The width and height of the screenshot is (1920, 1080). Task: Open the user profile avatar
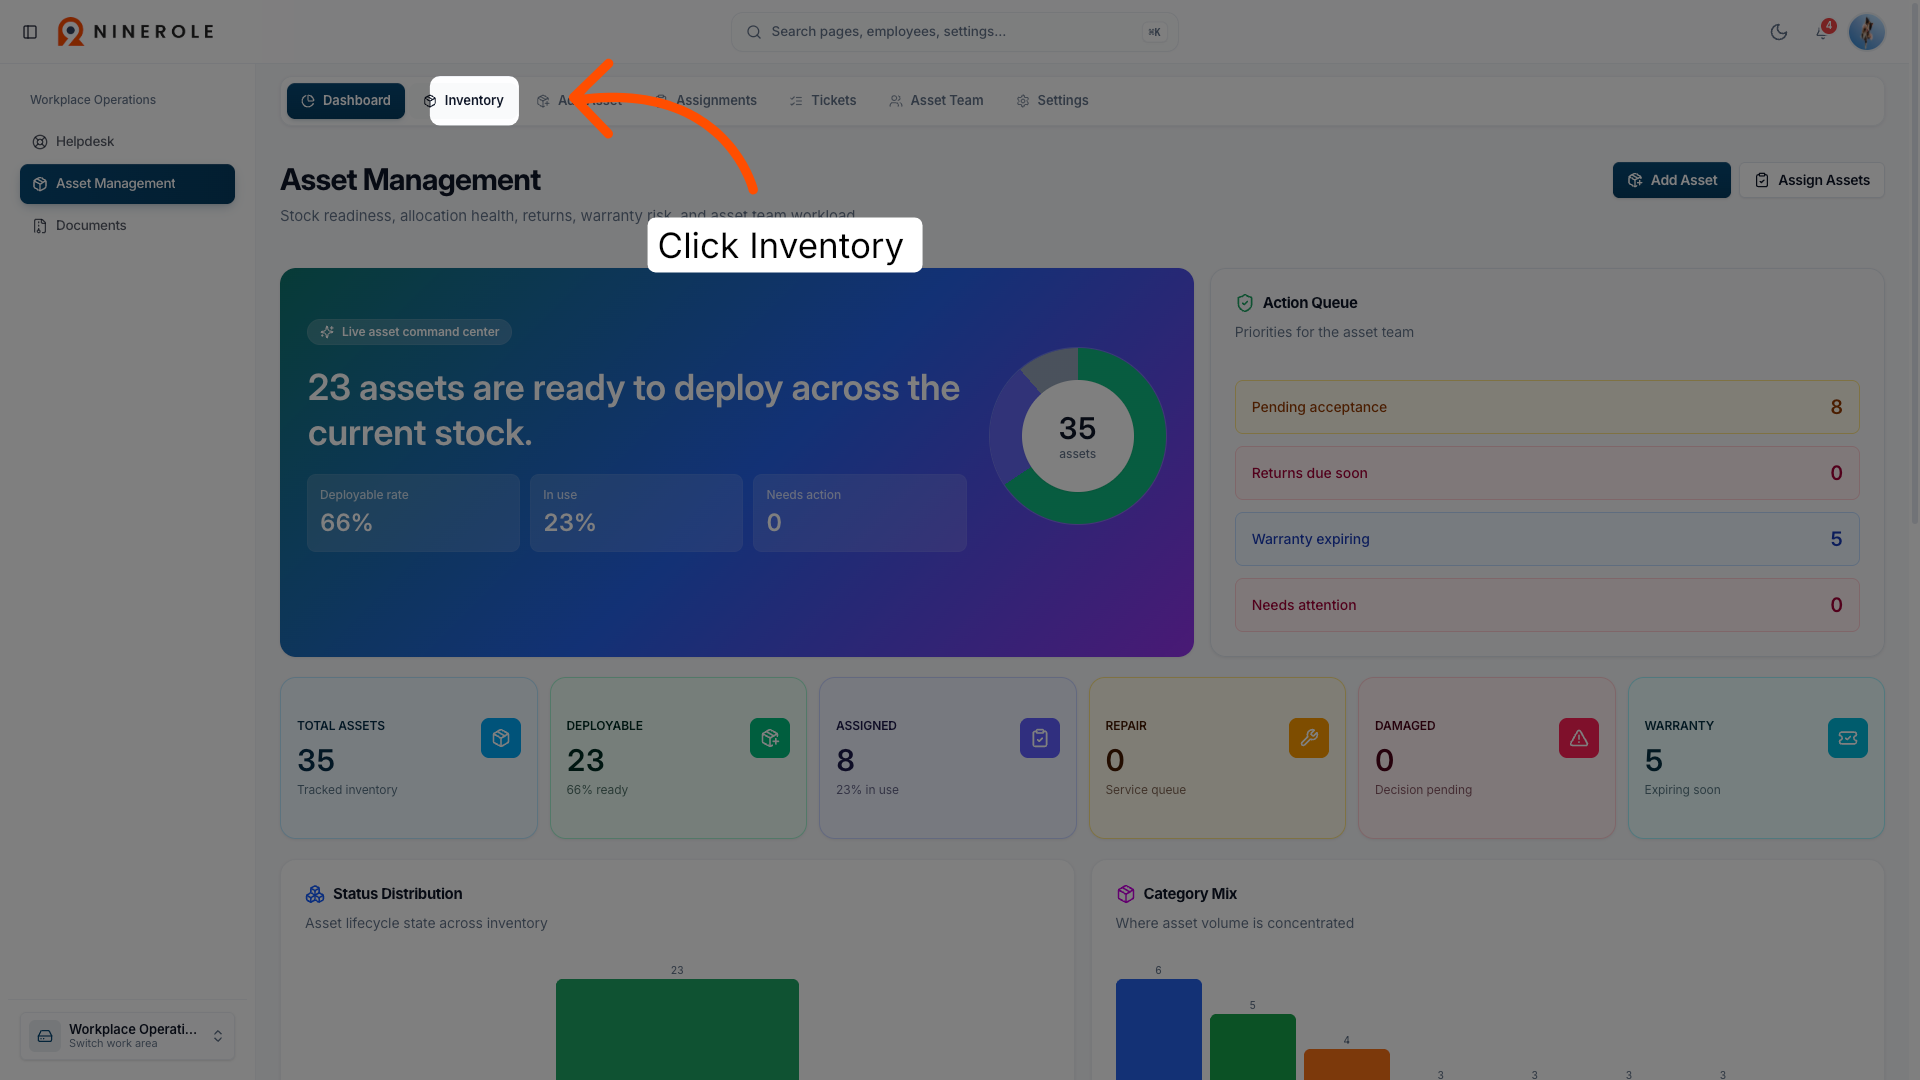coord(1866,32)
